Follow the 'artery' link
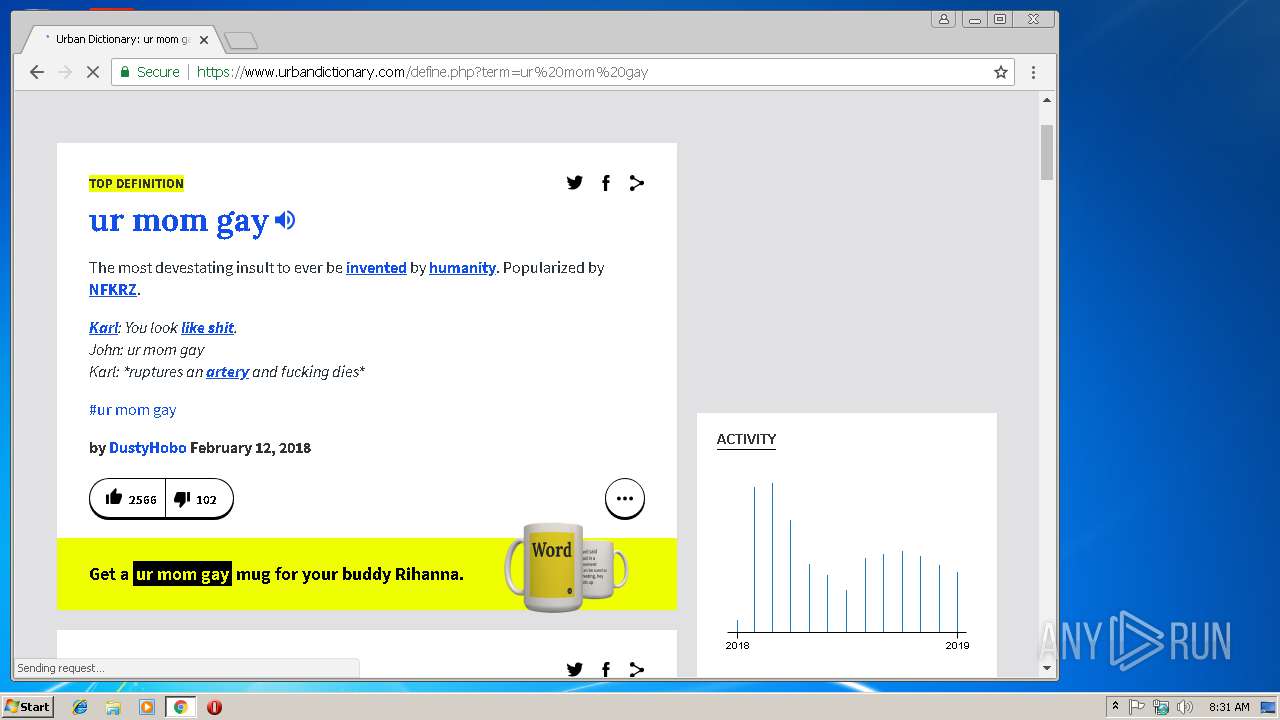Image resolution: width=1280 pixels, height=720 pixels. [227, 372]
